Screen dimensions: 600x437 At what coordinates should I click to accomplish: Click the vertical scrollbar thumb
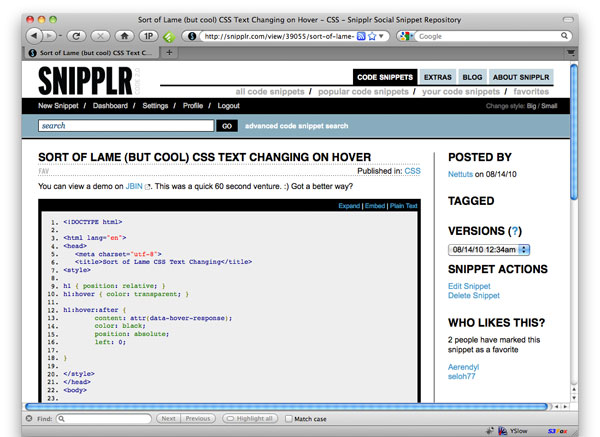574,132
